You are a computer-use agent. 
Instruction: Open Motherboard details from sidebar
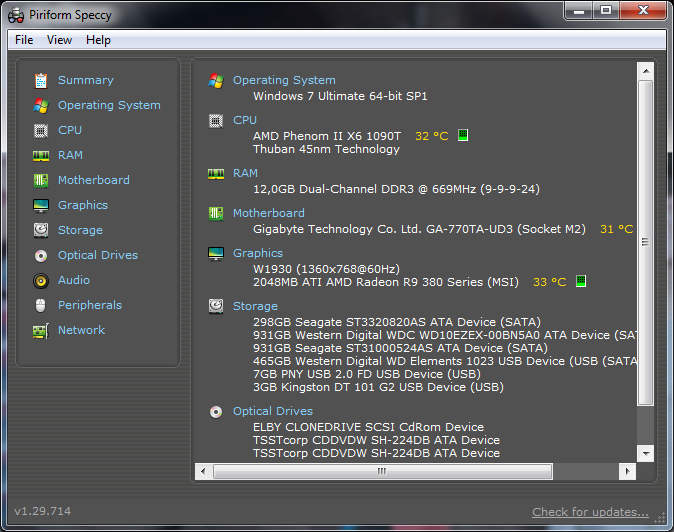click(94, 180)
